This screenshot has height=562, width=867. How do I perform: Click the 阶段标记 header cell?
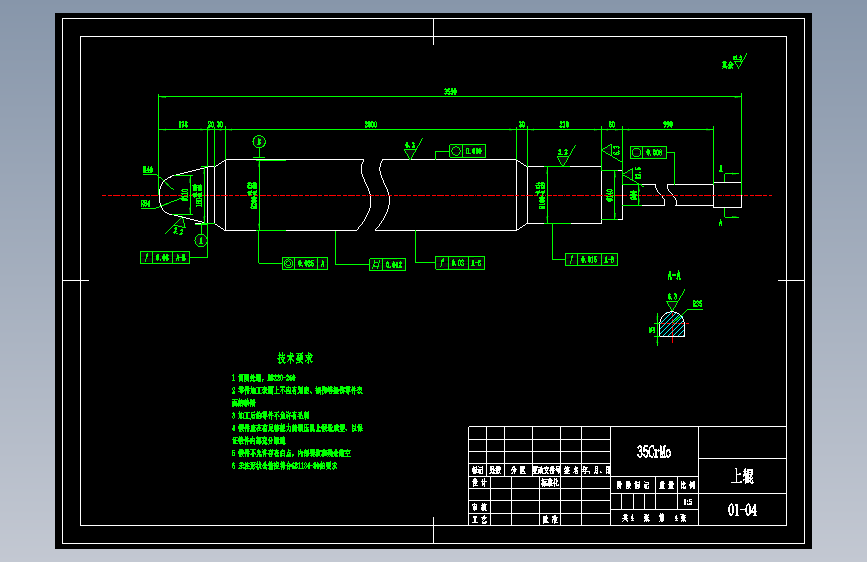(633, 485)
